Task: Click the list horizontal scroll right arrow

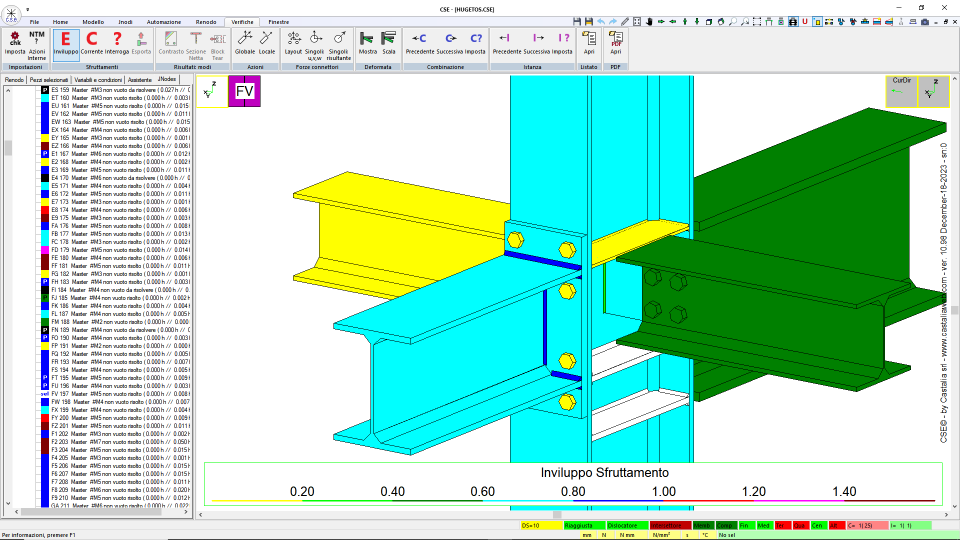Action: point(186,512)
